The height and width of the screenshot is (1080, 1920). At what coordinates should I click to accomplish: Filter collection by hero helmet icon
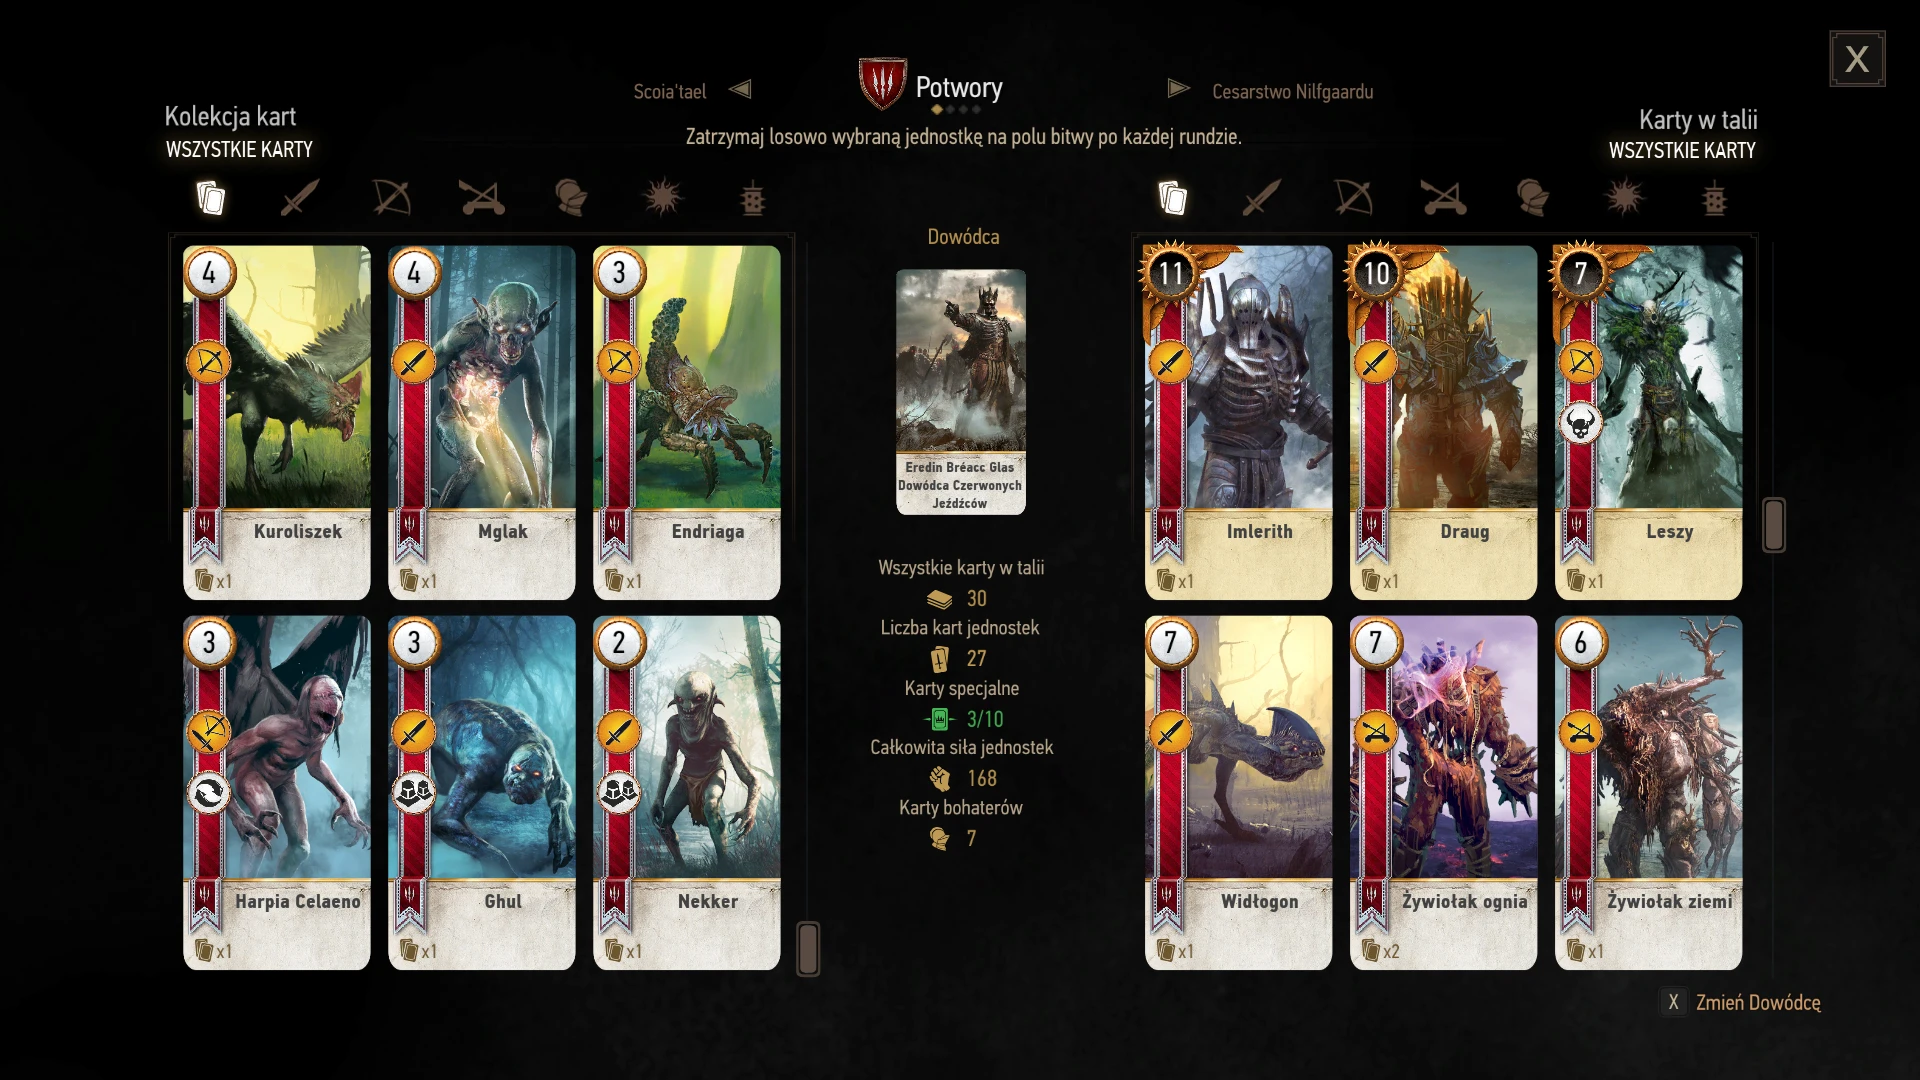click(571, 197)
